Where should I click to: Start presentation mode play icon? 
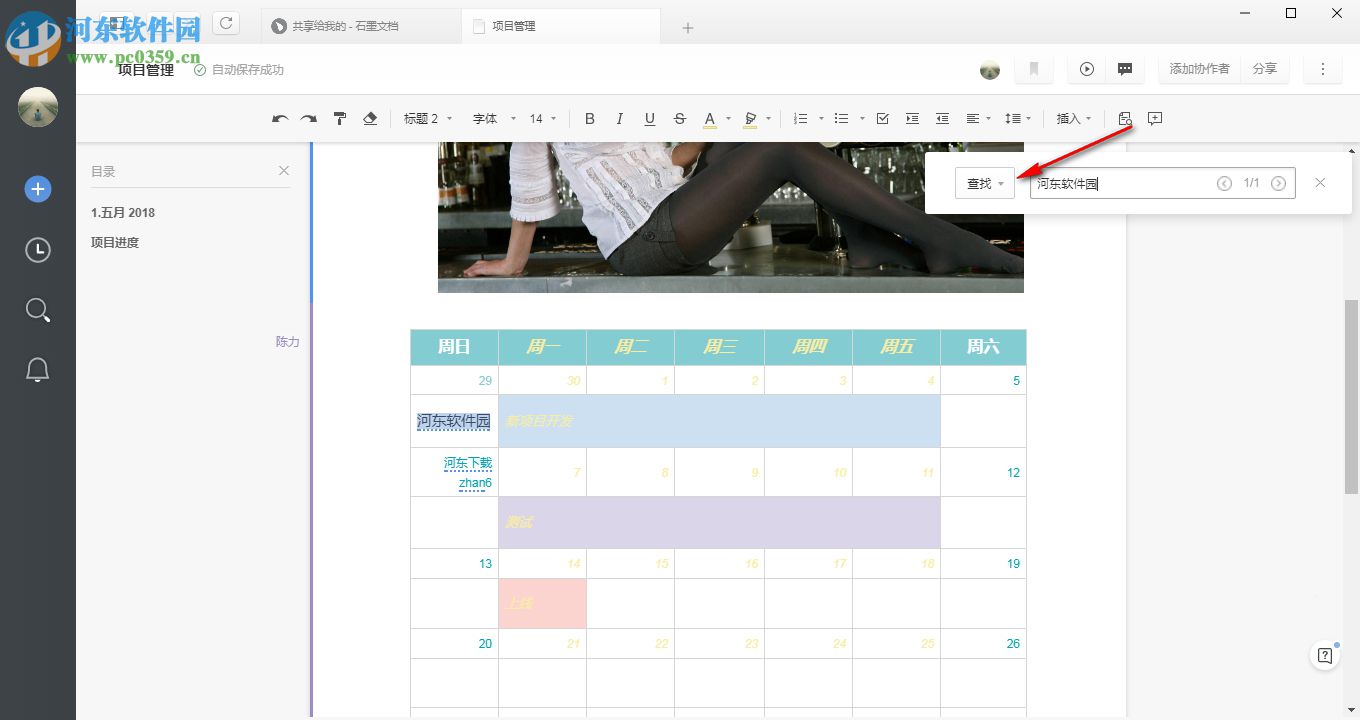pos(1087,69)
